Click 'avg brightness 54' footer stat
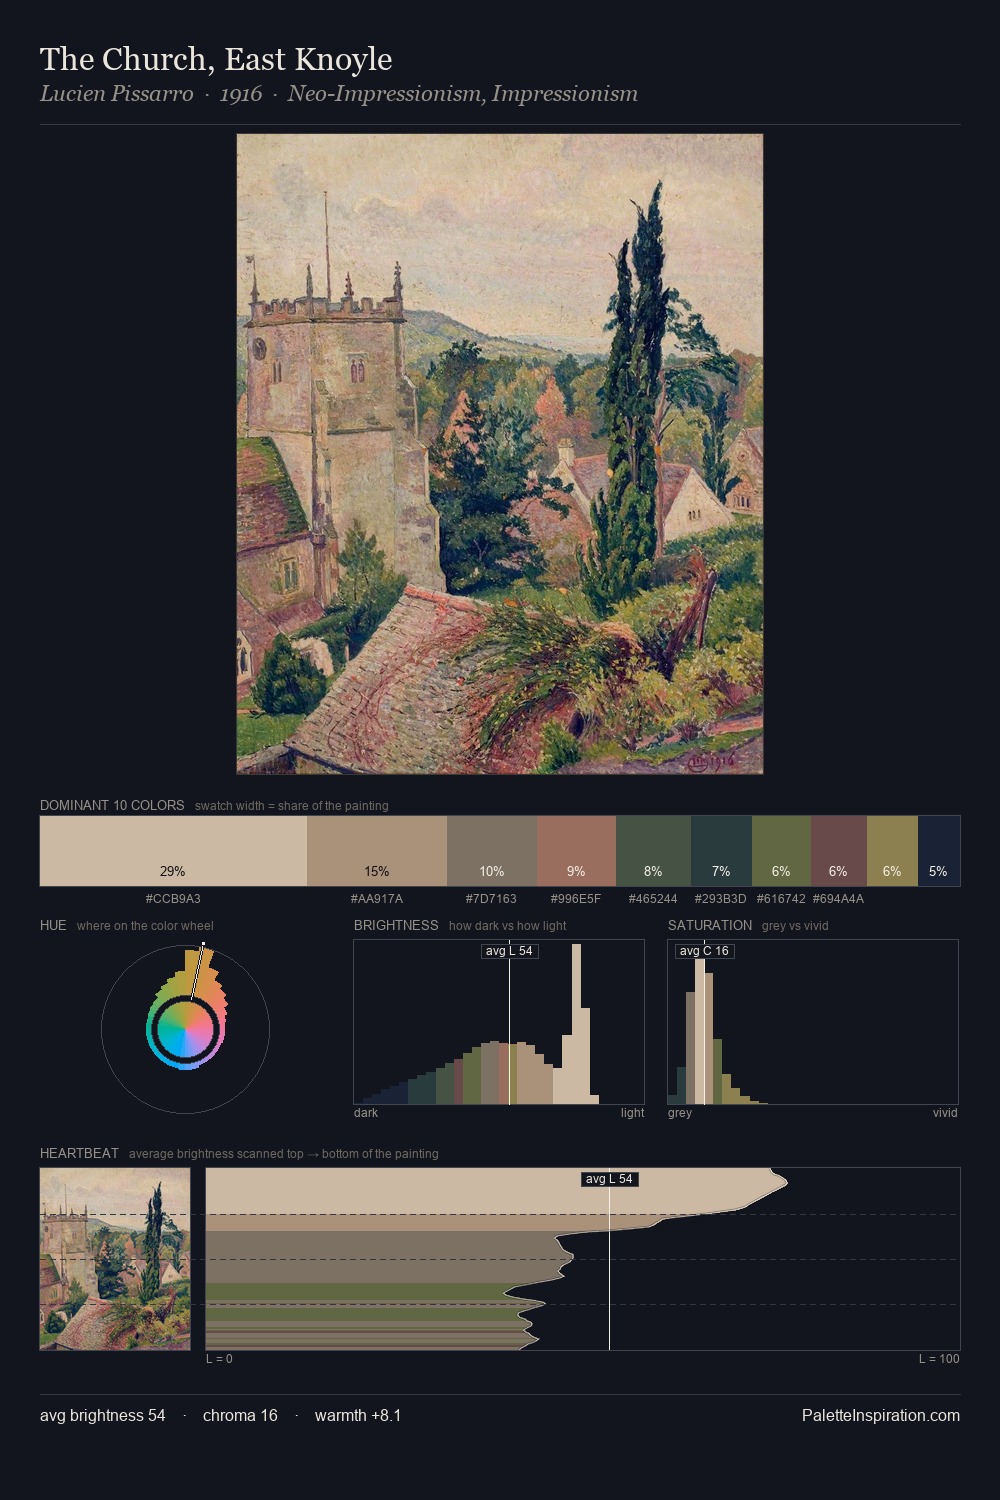This screenshot has width=1000, height=1500. [x=103, y=1415]
